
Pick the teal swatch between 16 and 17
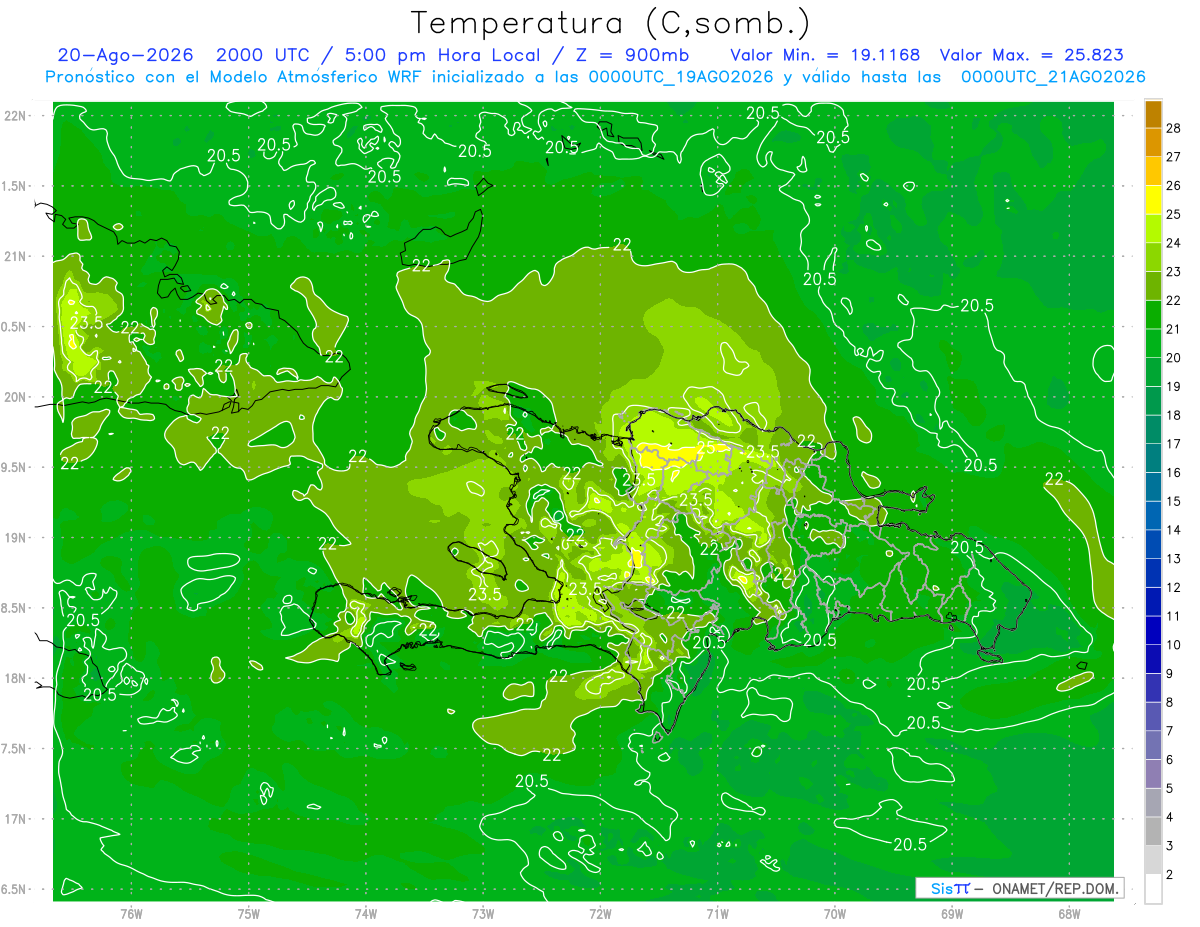(1153, 458)
